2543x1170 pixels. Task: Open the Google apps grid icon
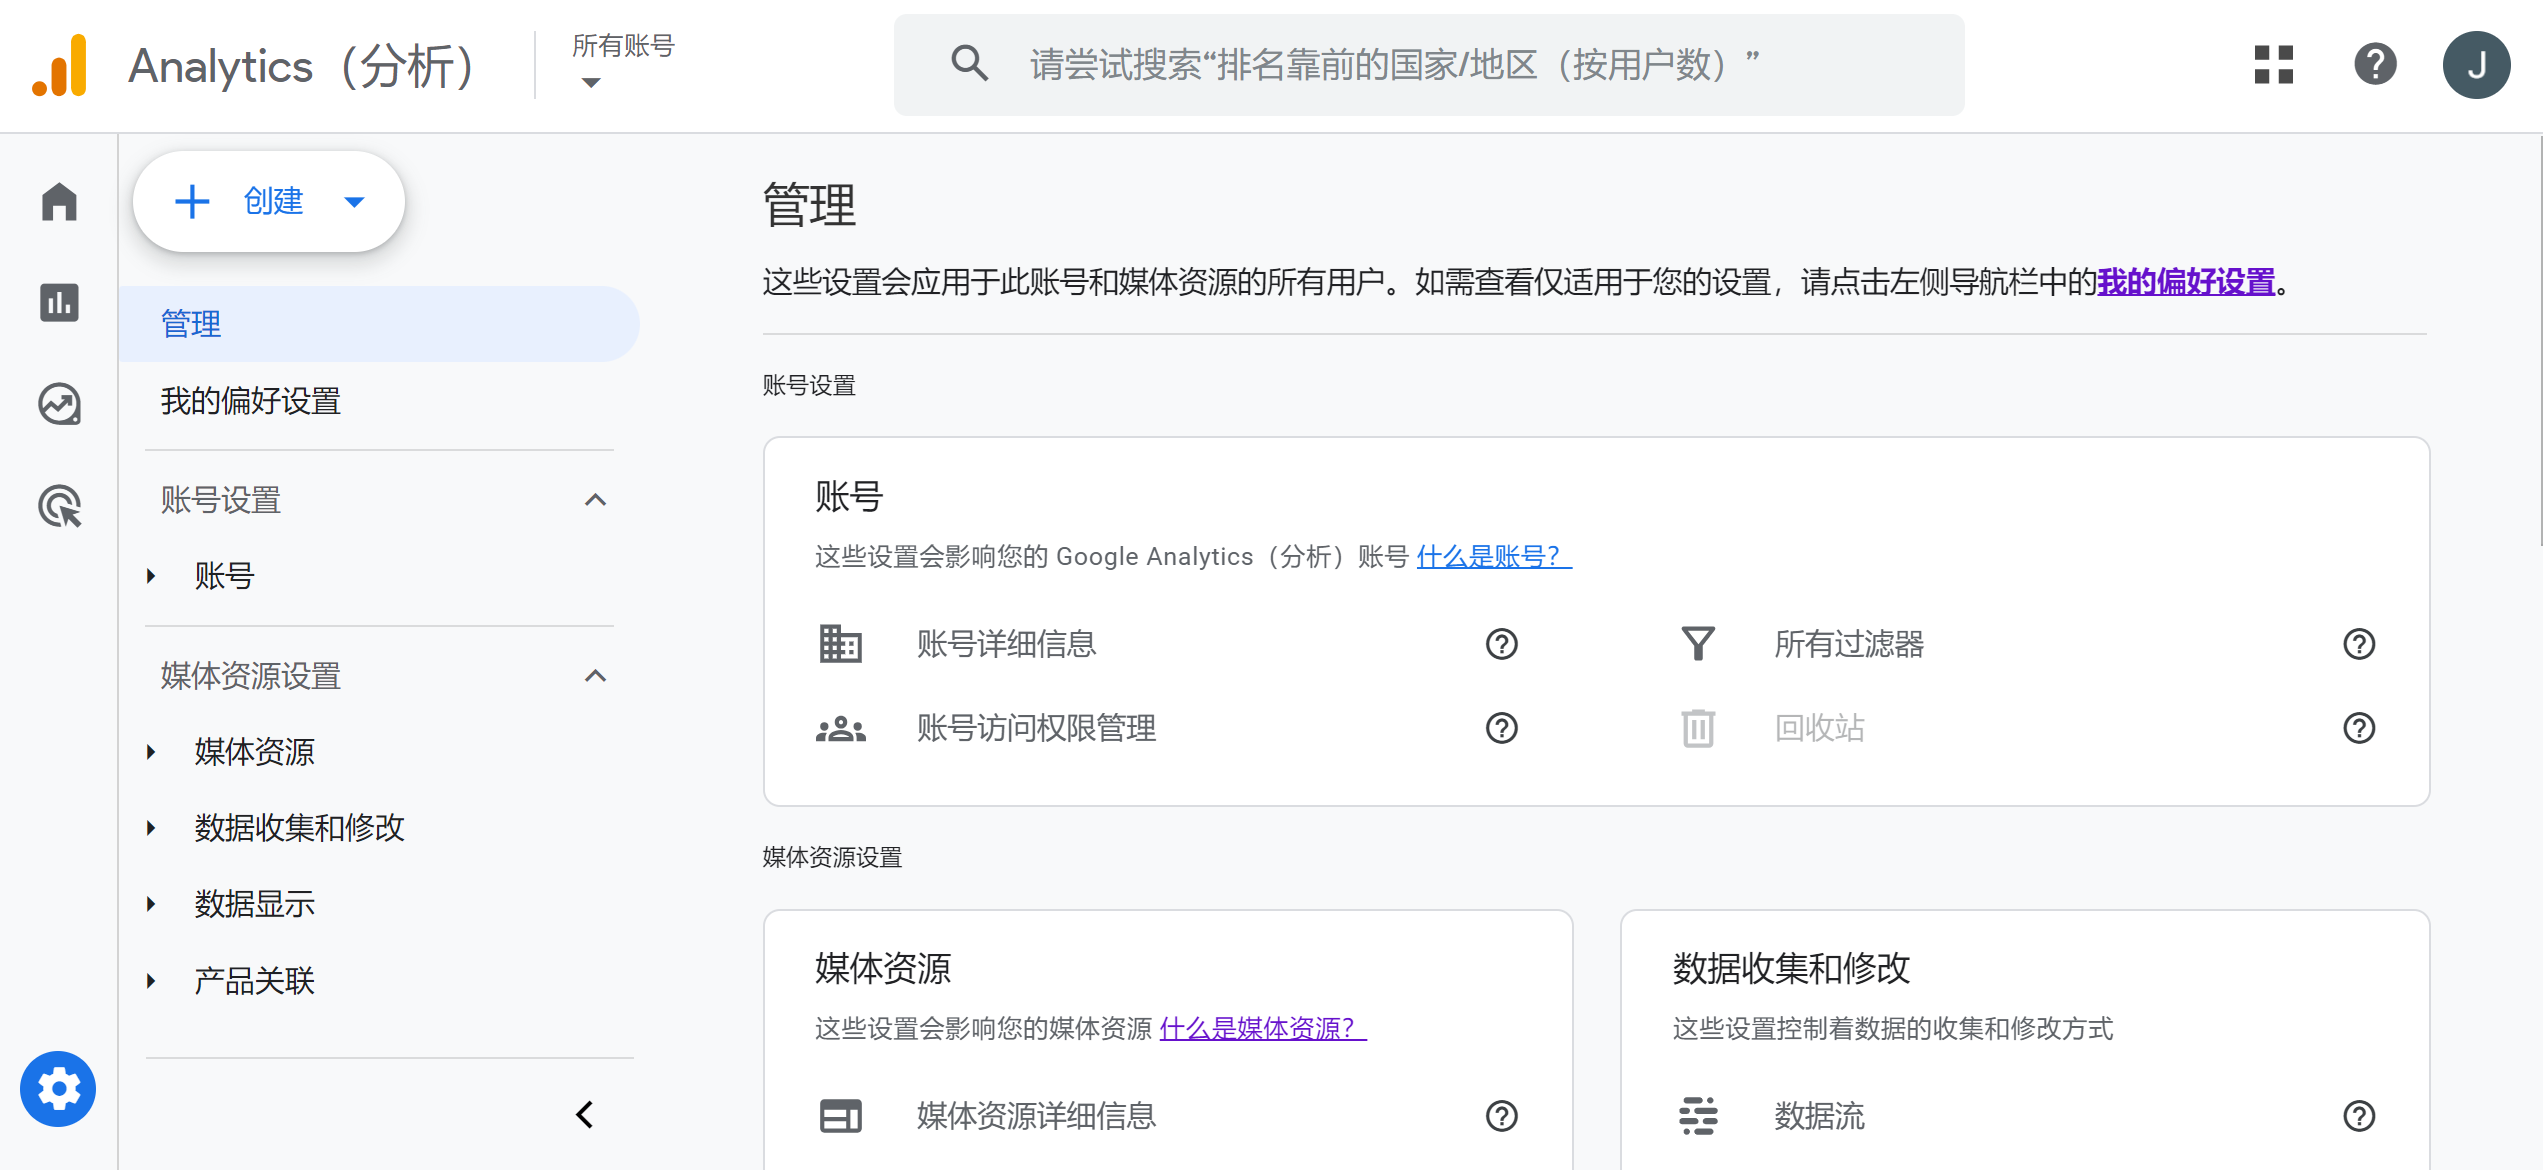[x=2273, y=65]
